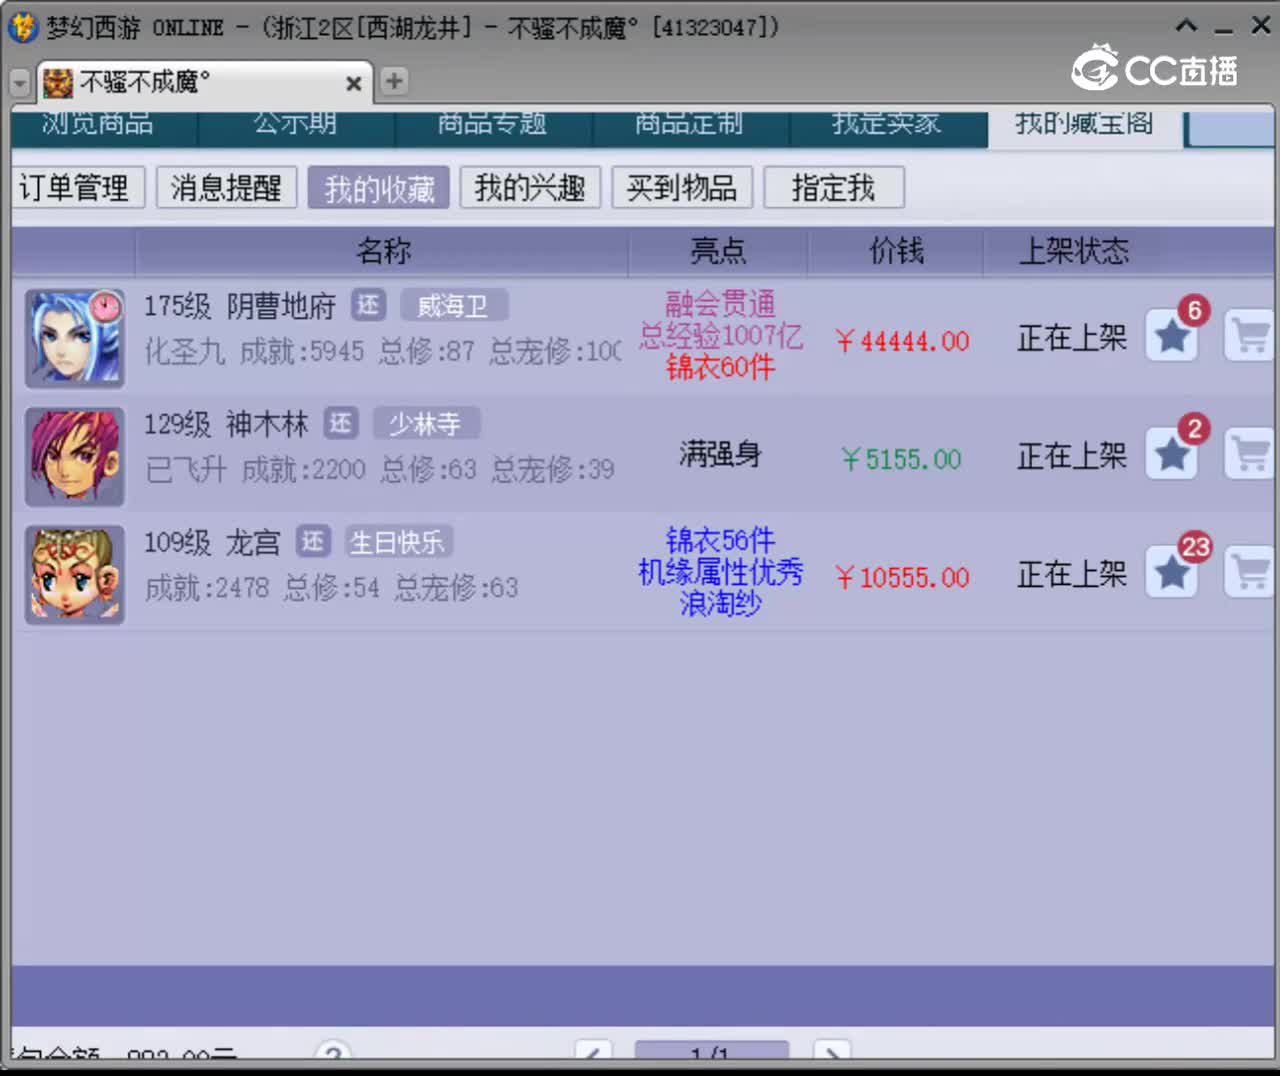Switch to 商品专题 top navigation

[x=493, y=126]
